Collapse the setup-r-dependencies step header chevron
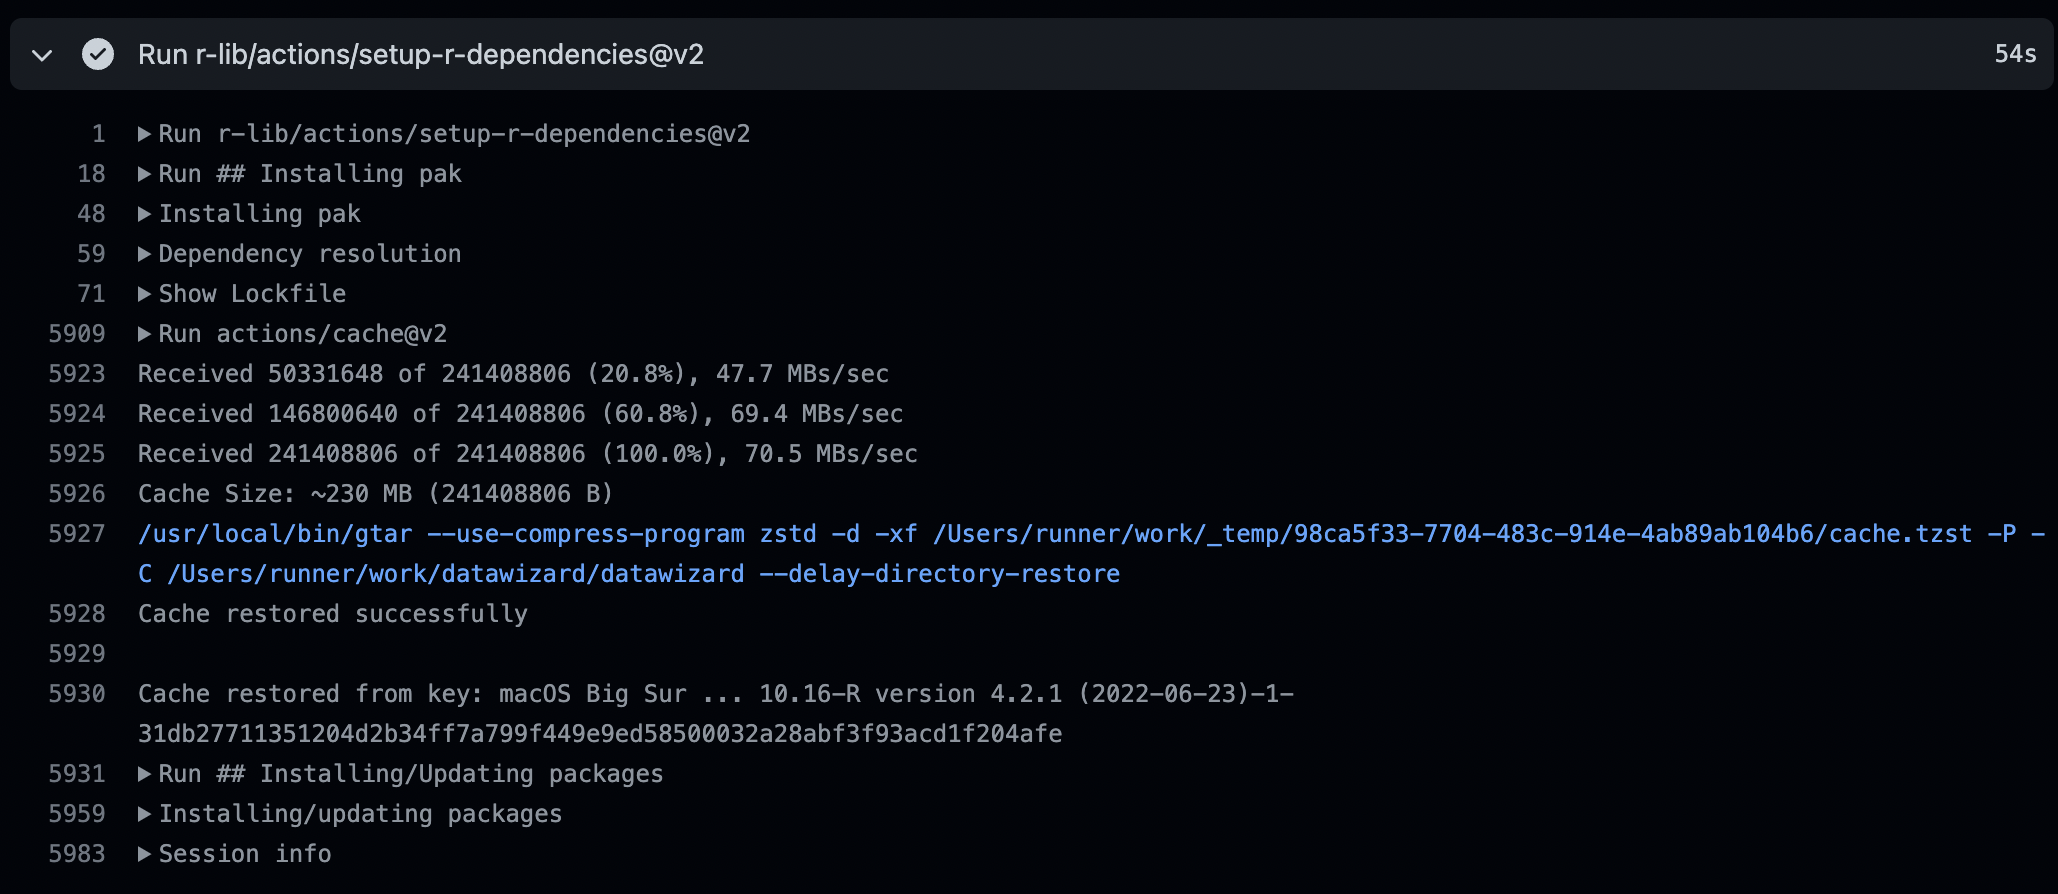This screenshot has height=894, width=2058. 40,57
